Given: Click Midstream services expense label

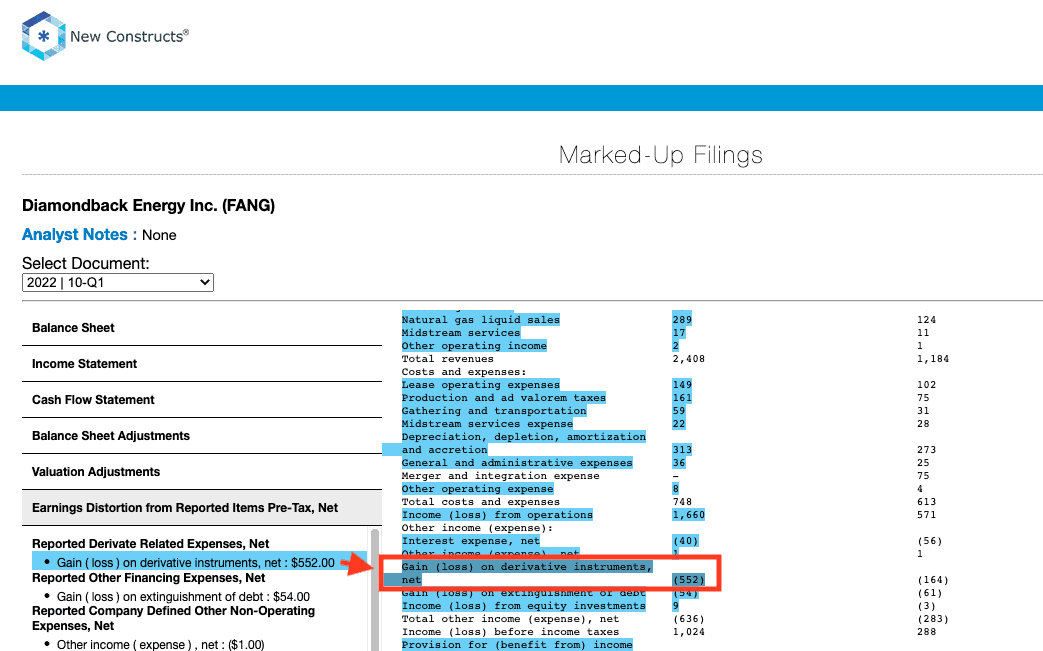Looking at the screenshot, I should 487,424.
